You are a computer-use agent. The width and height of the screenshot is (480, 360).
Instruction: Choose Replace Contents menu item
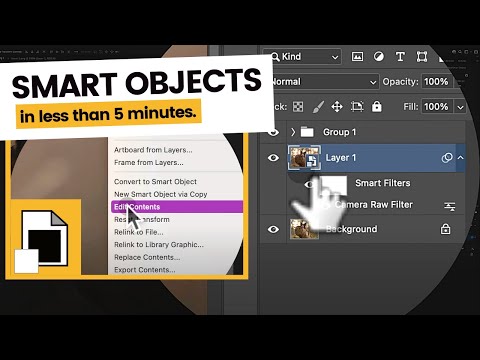[147, 257]
